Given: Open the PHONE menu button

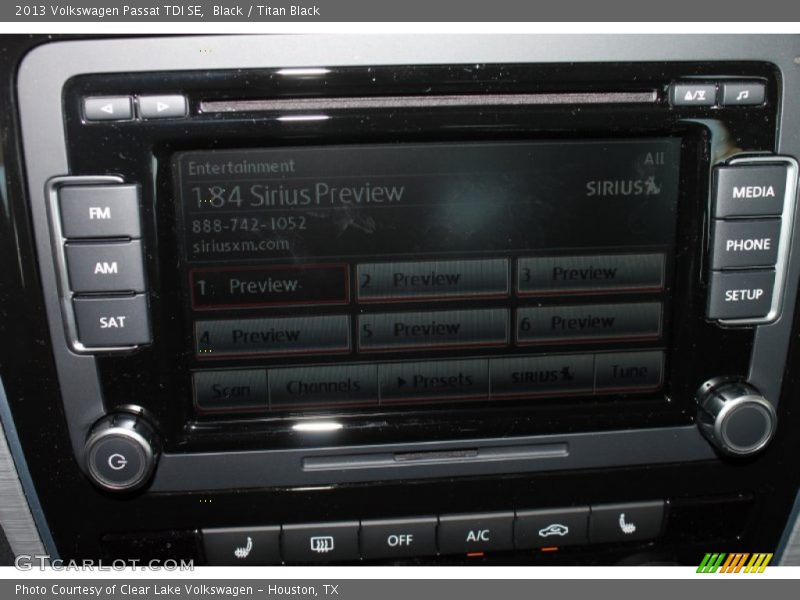Looking at the screenshot, I should point(747,244).
